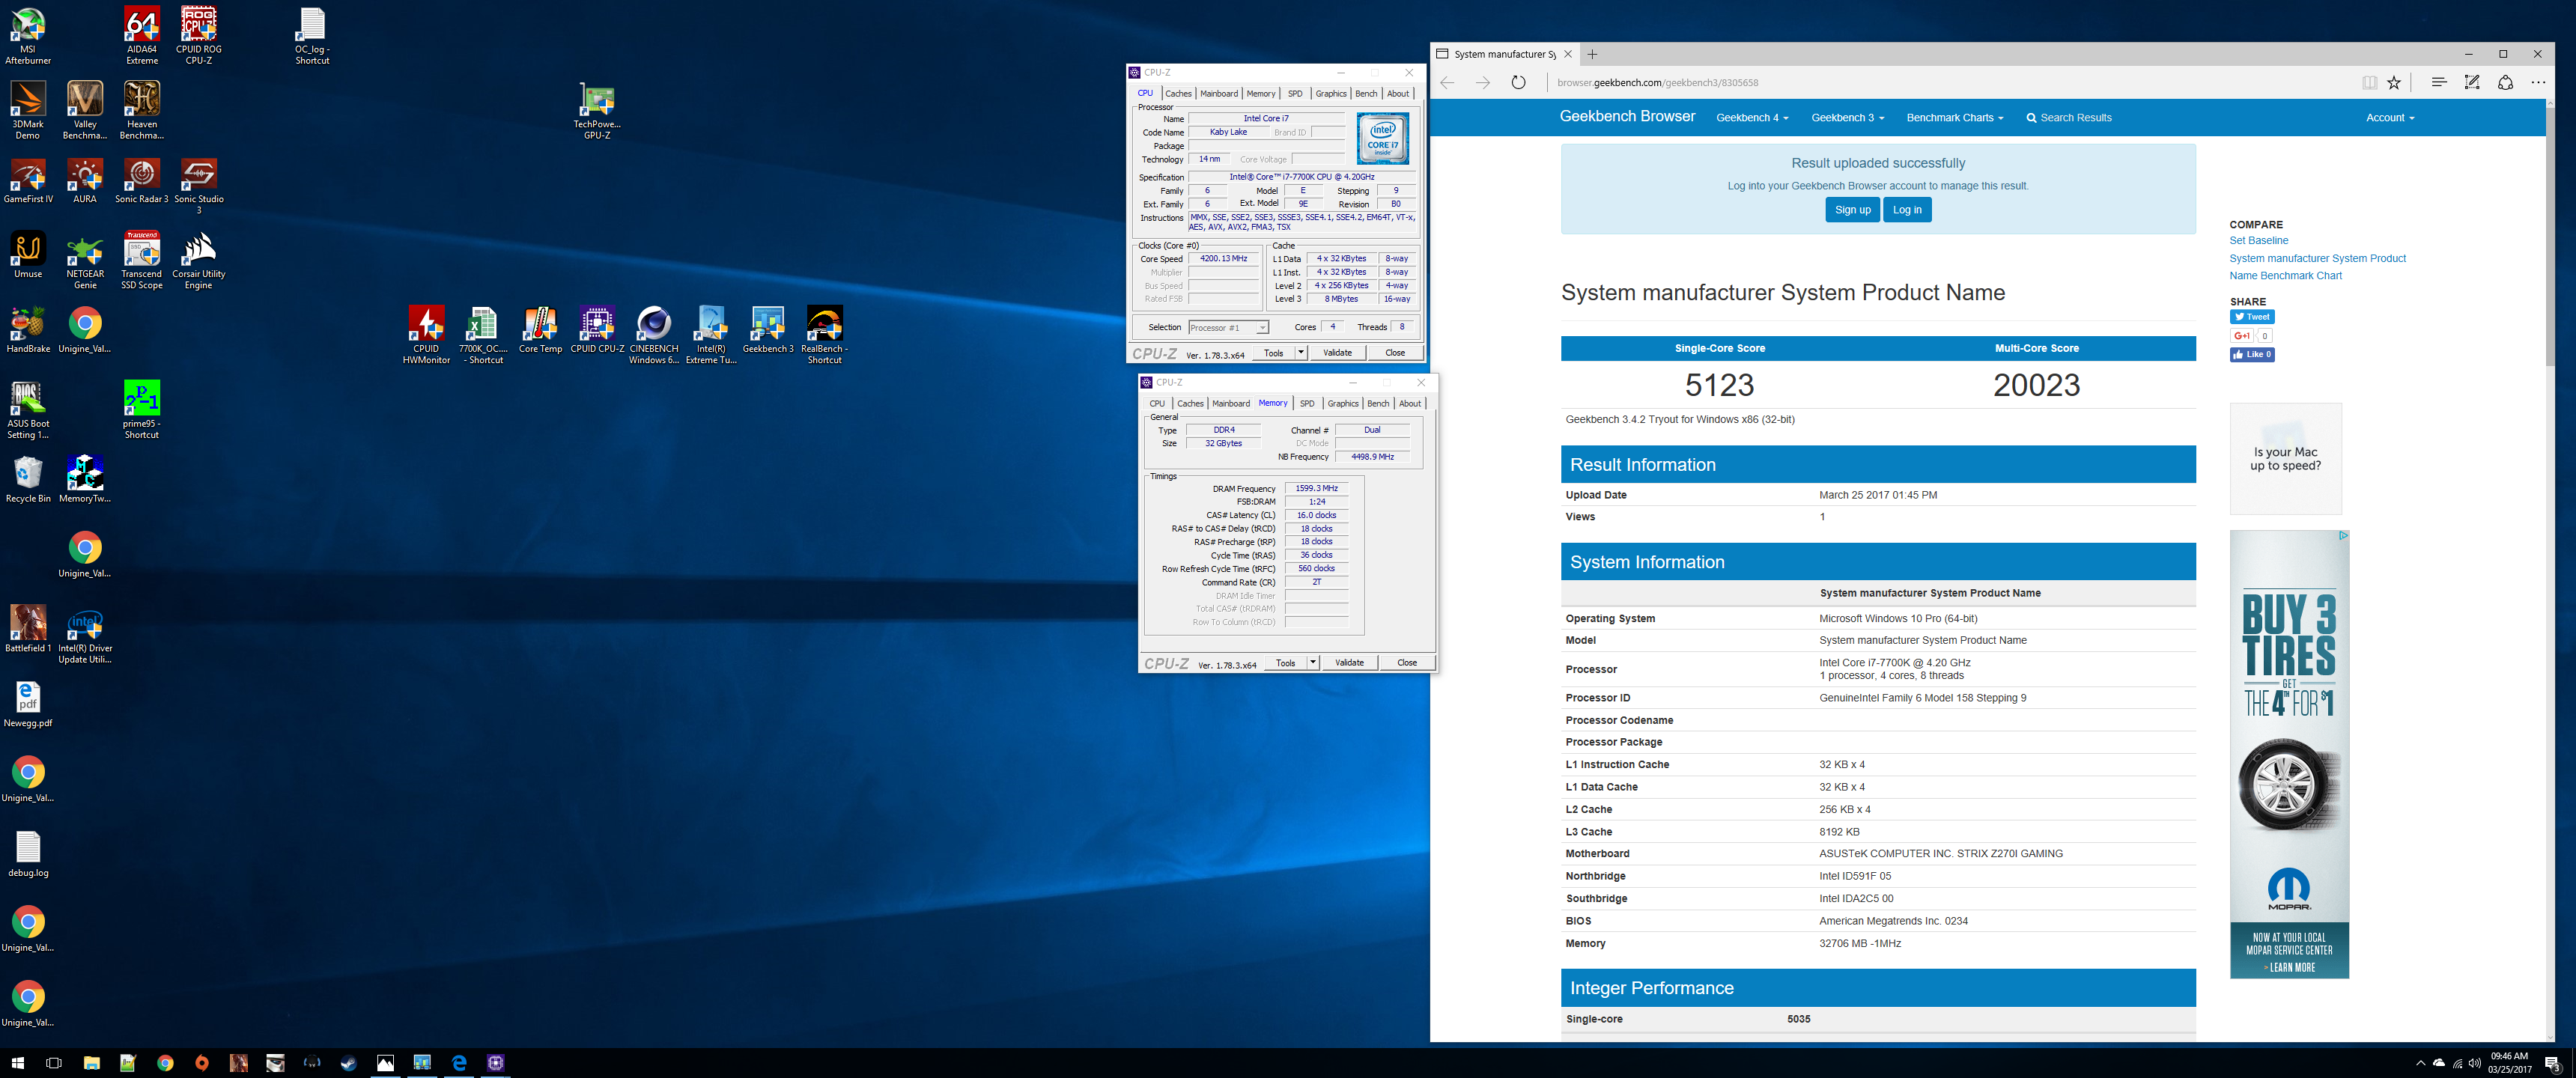
Task: Click the Buy 3 Tires Mopar ad
Action: click(x=2289, y=754)
